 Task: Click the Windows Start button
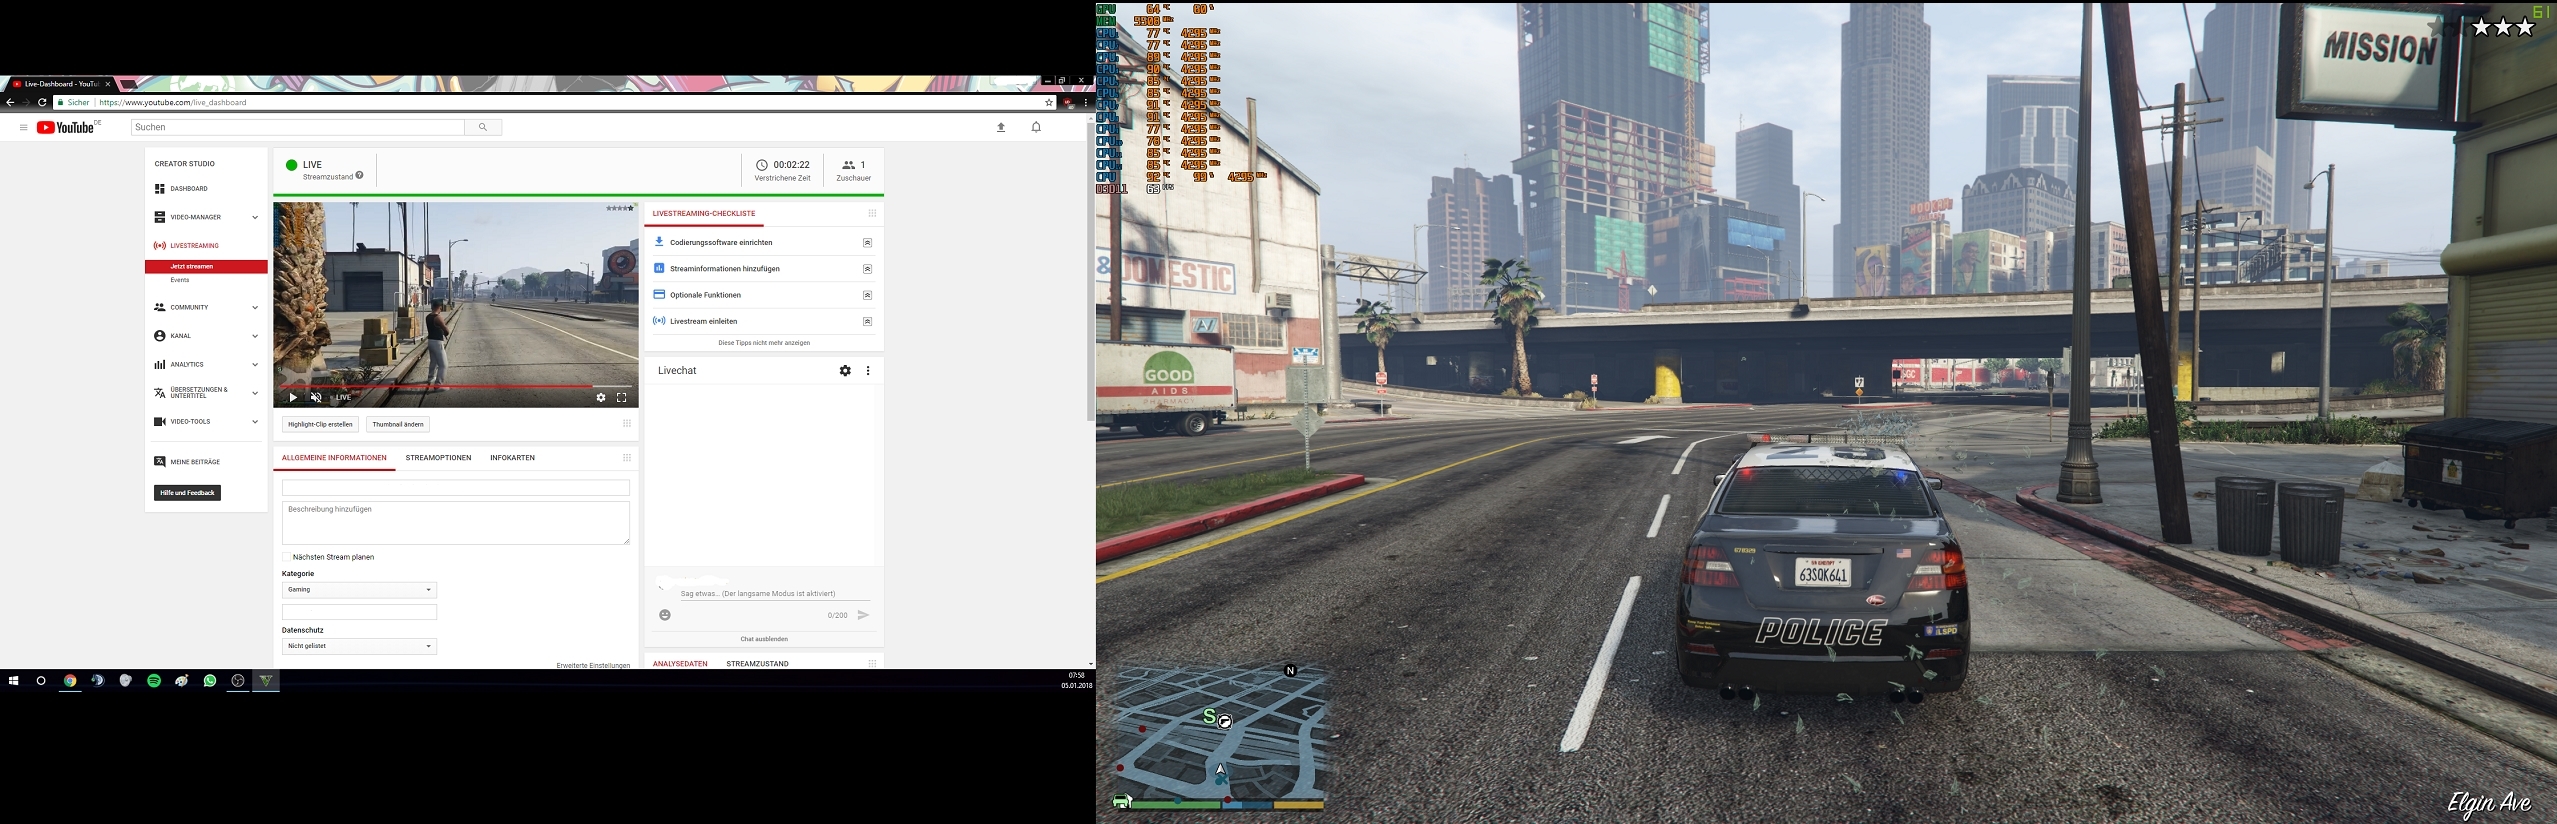pyautogui.click(x=14, y=680)
